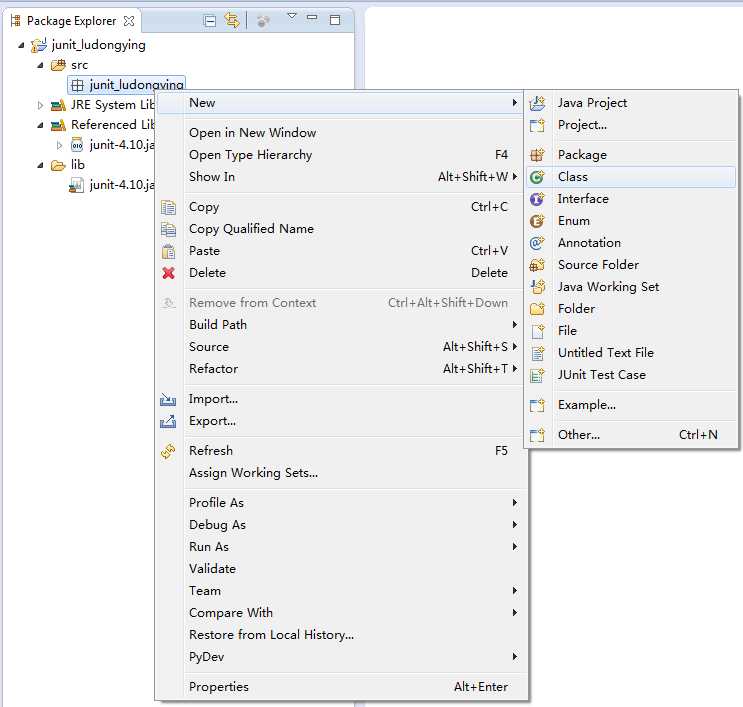Click the Referenced Libraries icon
The width and height of the screenshot is (743, 707).
click(58, 125)
